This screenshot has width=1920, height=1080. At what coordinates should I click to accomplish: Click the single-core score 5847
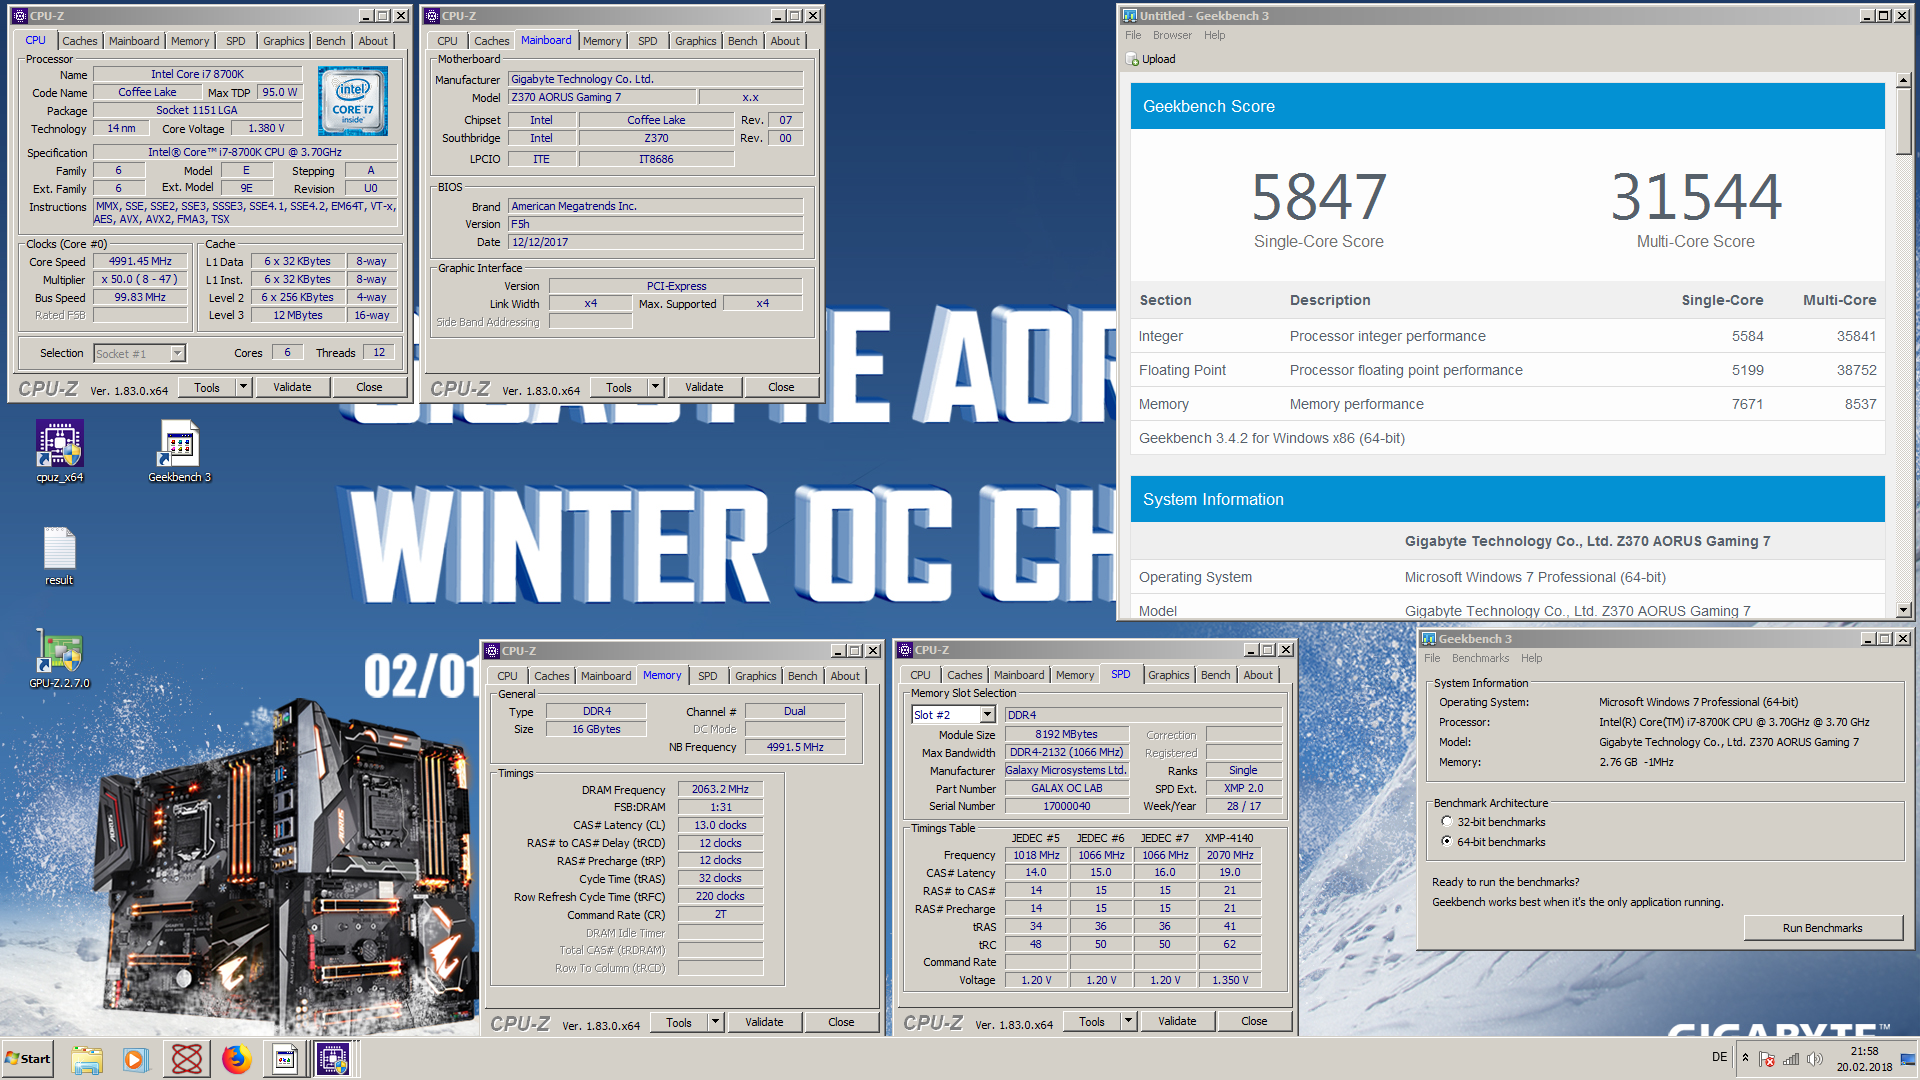[x=1319, y=196]
